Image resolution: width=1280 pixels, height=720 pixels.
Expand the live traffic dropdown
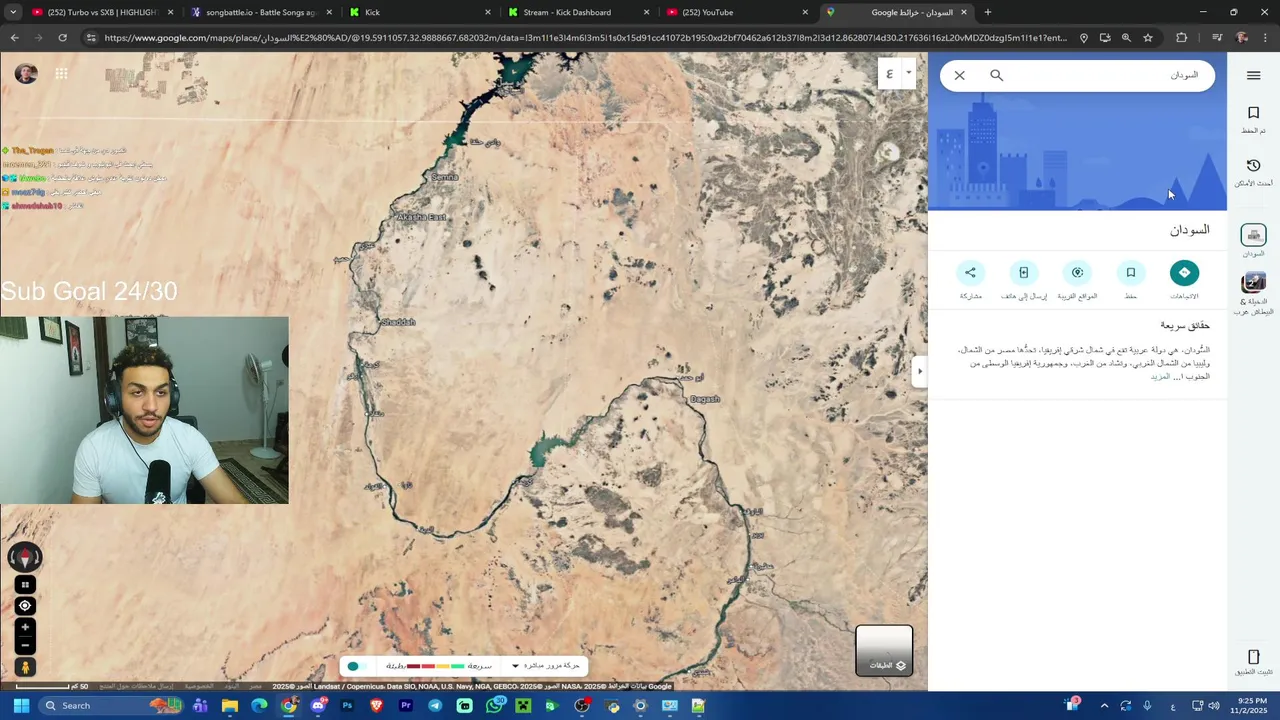515,666
